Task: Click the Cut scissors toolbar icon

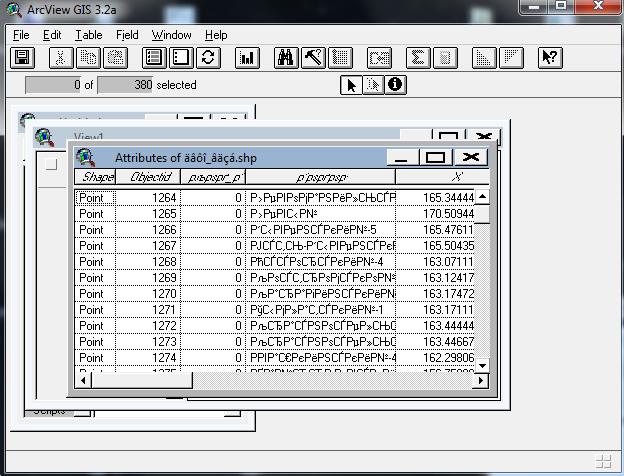Action: tap(60, 58)
